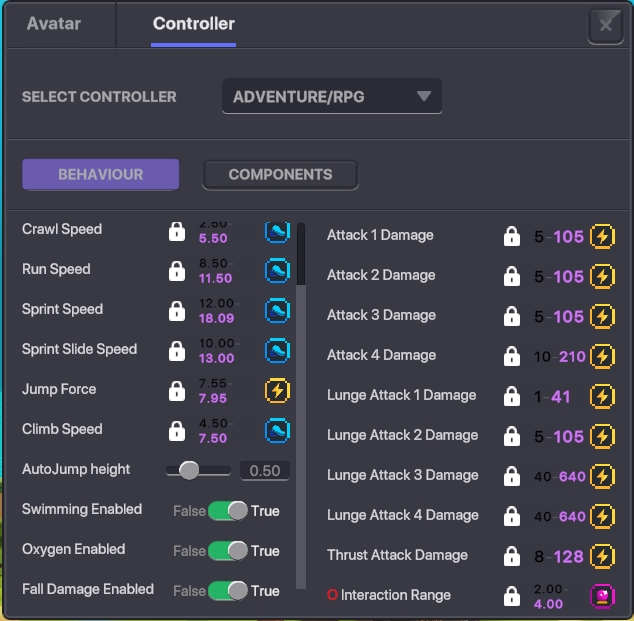The image size is (634, 621).
Task: Click the lightning icon for Attack 1 Damage
Action: (602, 236)
